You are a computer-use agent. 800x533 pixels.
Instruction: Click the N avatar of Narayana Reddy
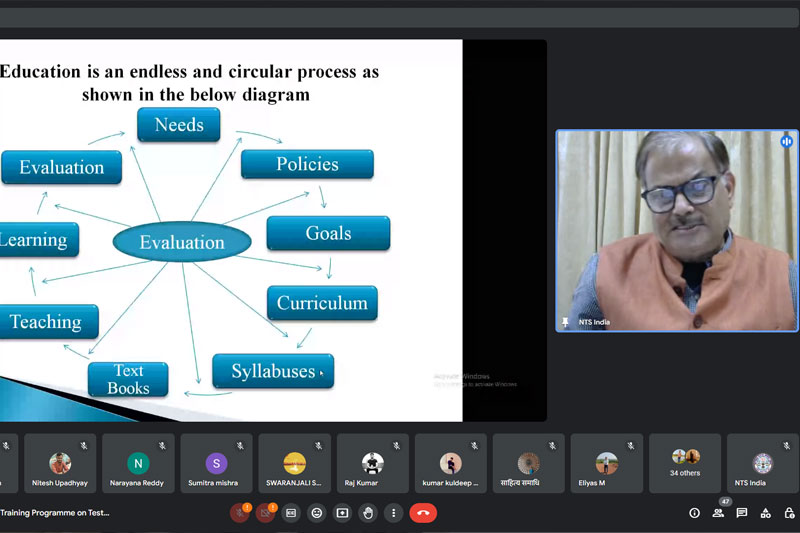(138, 463)
